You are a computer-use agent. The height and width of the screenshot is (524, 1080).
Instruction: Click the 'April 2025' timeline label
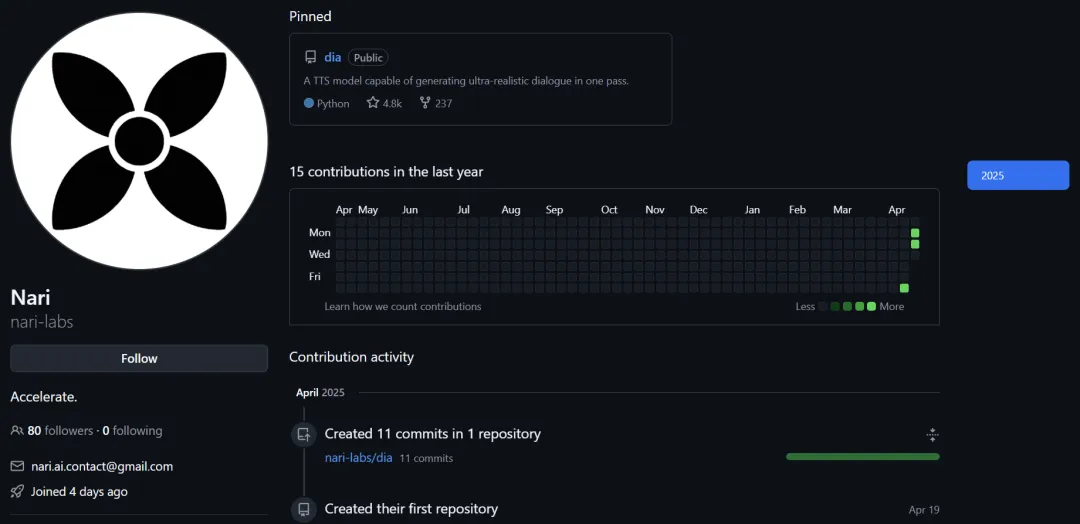click(x=320, y=392)
